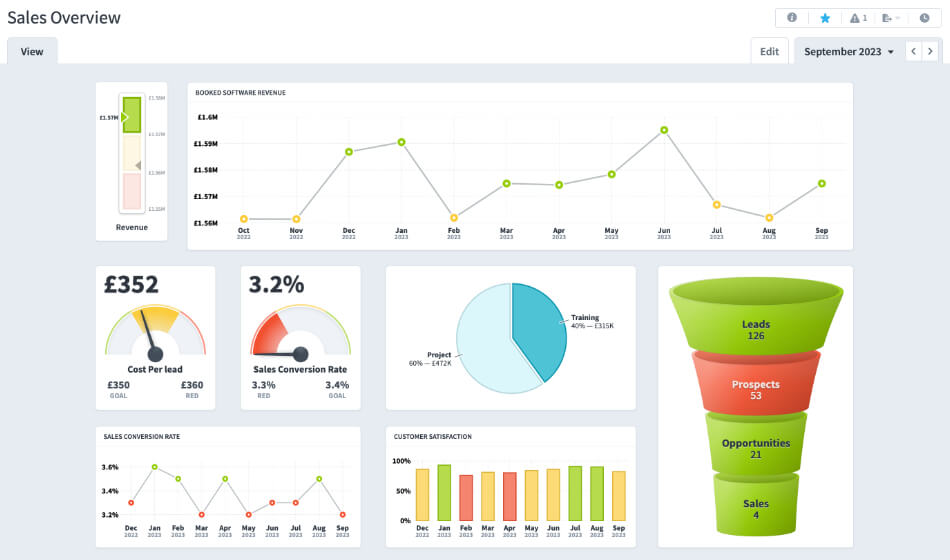Click the Sales funnel segment
Image resolution: width=950 pixels, height=560 pixels.
pos(756,505)
